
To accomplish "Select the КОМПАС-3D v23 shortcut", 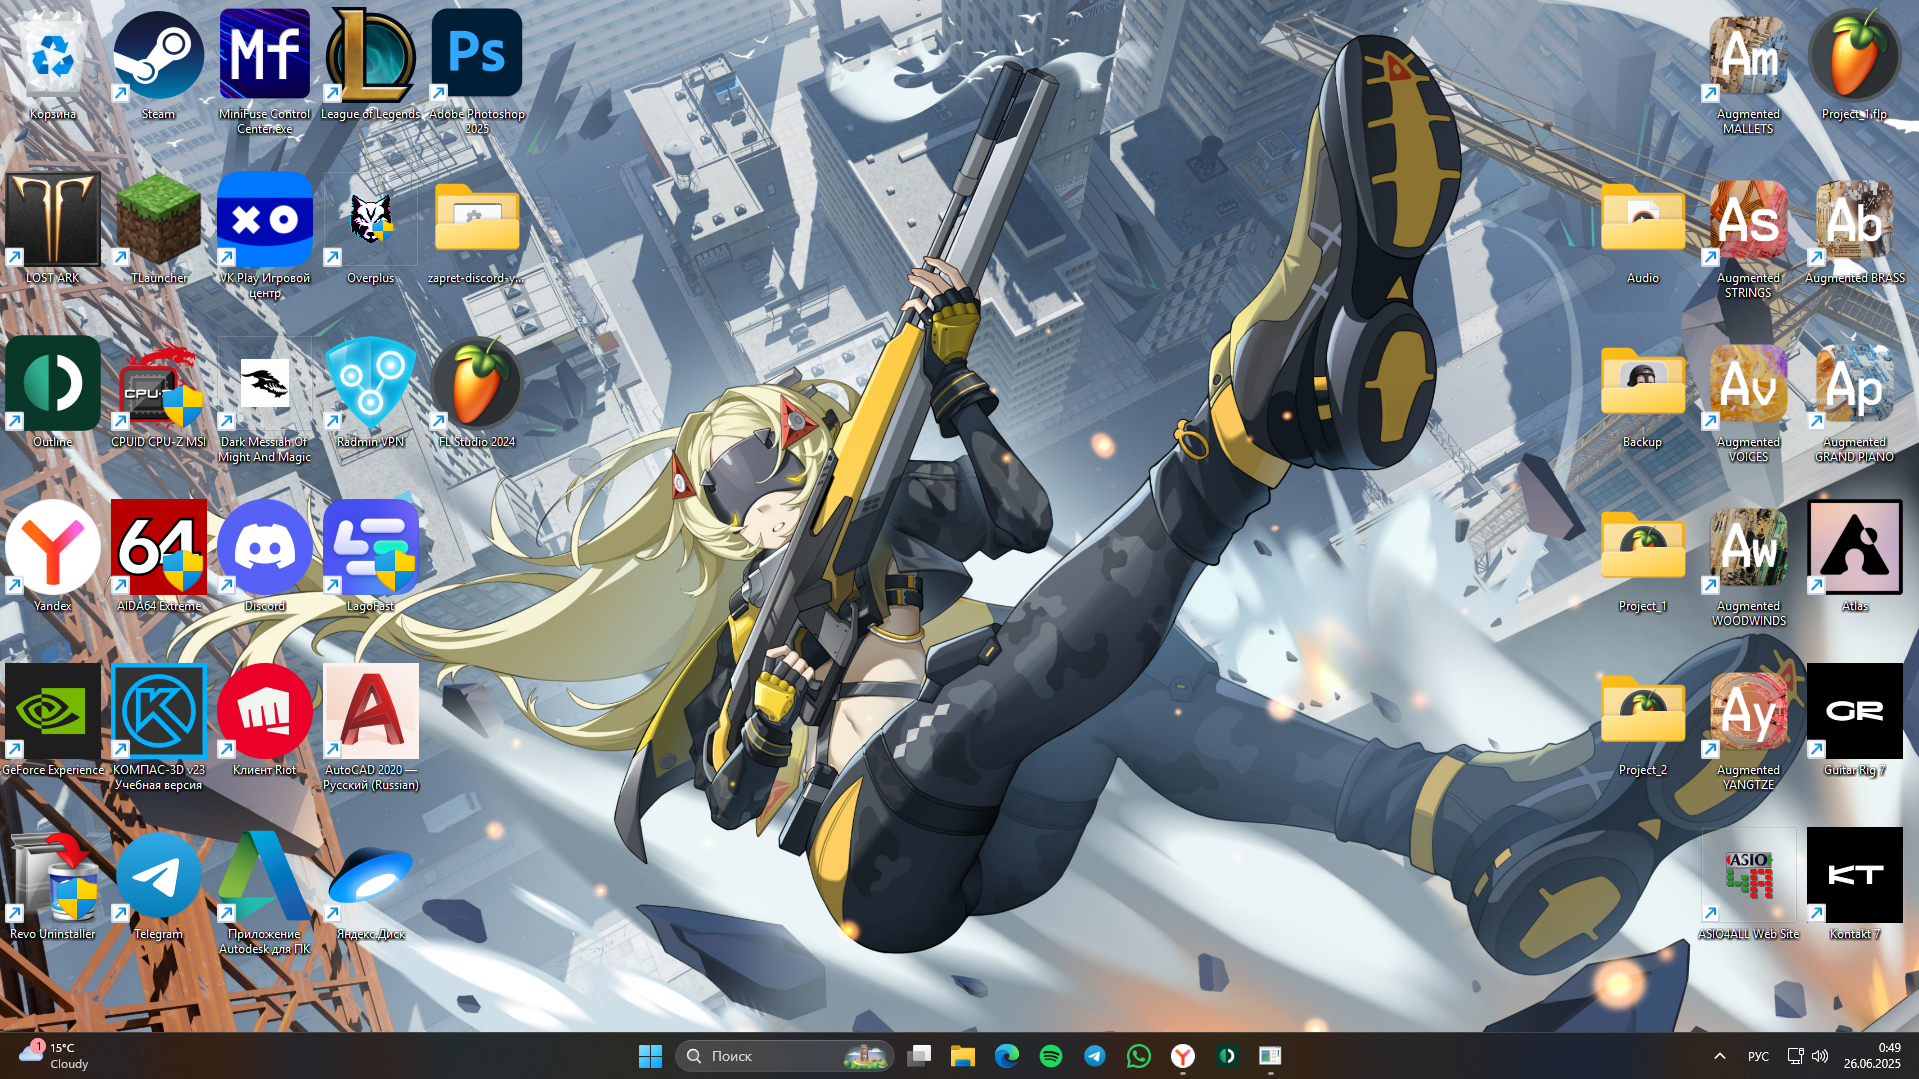I will (158, 728).
